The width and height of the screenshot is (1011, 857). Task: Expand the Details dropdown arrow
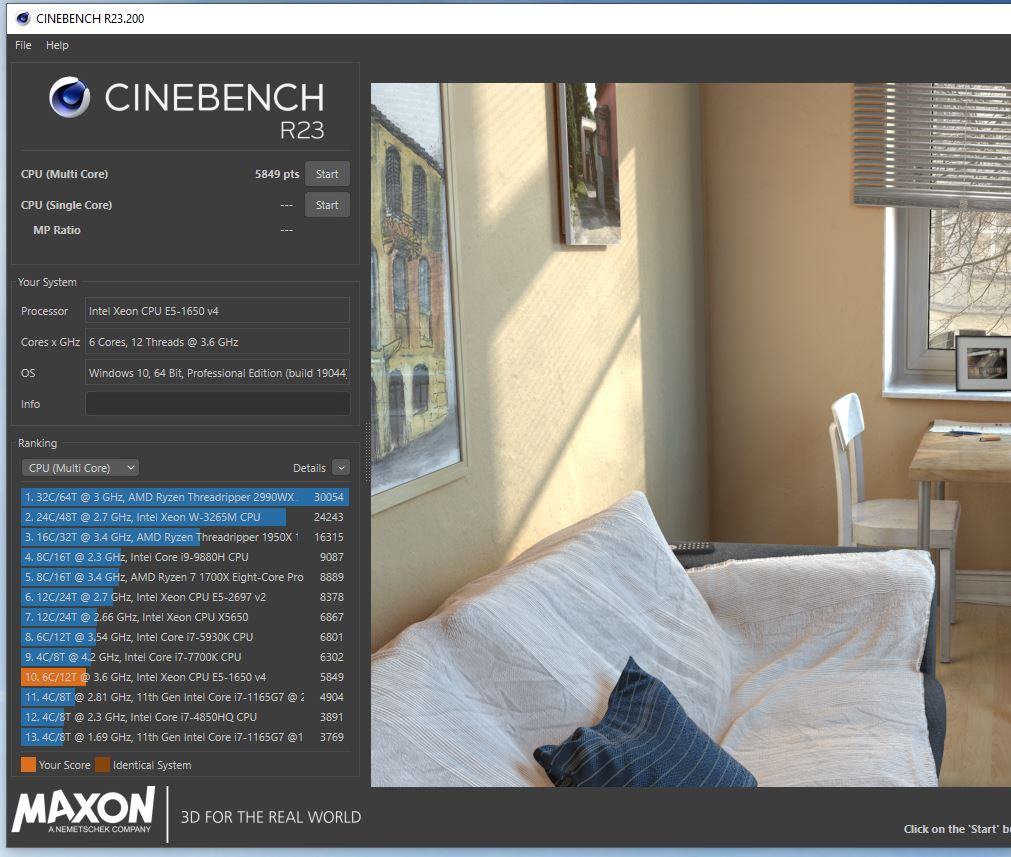coord(341,468)
